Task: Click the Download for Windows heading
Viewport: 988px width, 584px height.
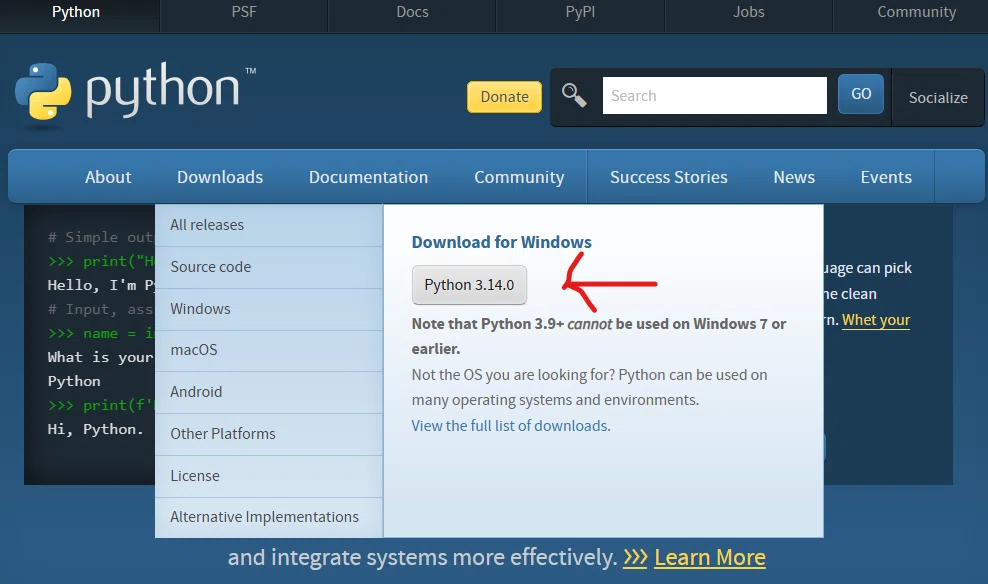Action: 502,242
